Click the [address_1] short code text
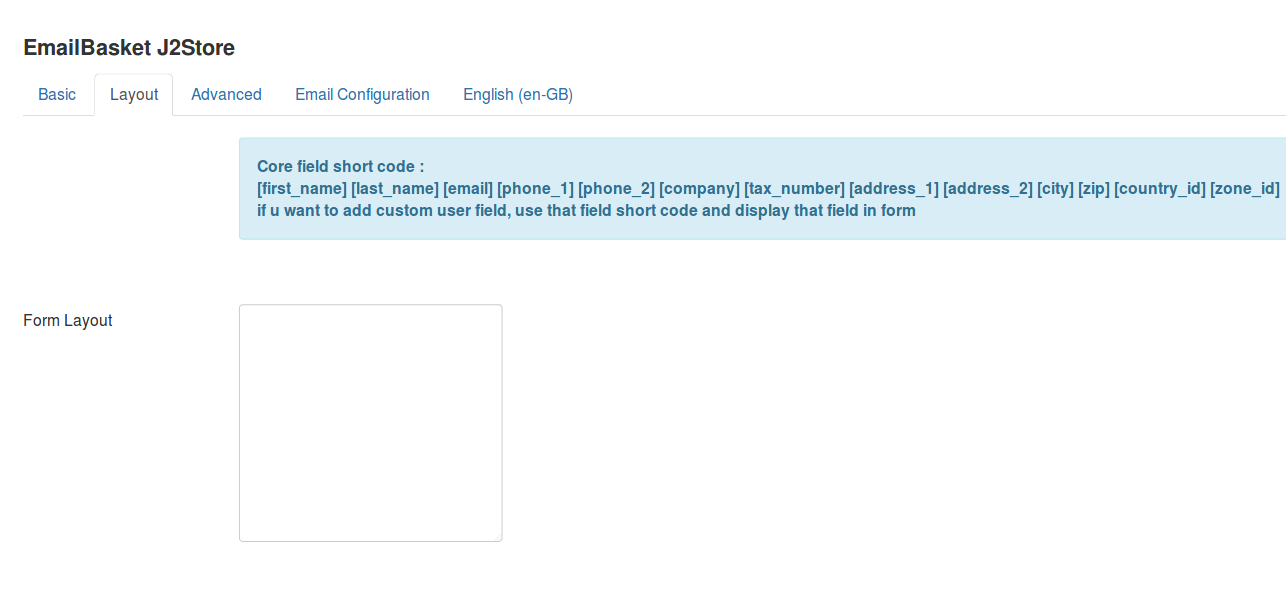Viewport: 1286px width, 596px height. click(894, 189)
